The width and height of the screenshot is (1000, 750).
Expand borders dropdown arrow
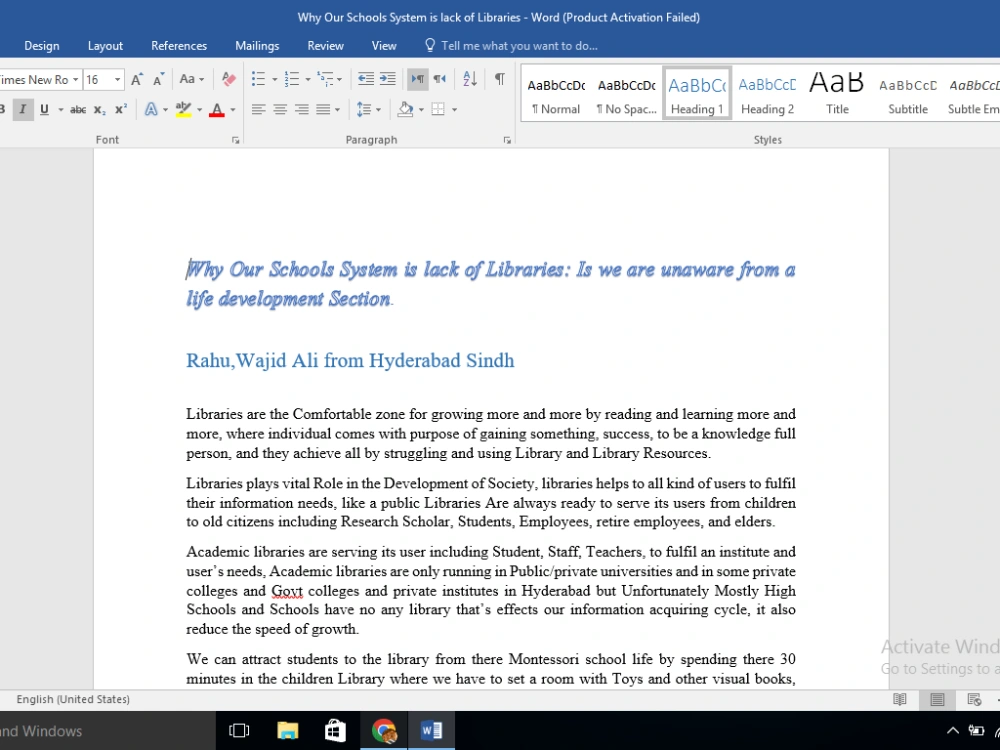pyautogui.click(x=454, y=110)
